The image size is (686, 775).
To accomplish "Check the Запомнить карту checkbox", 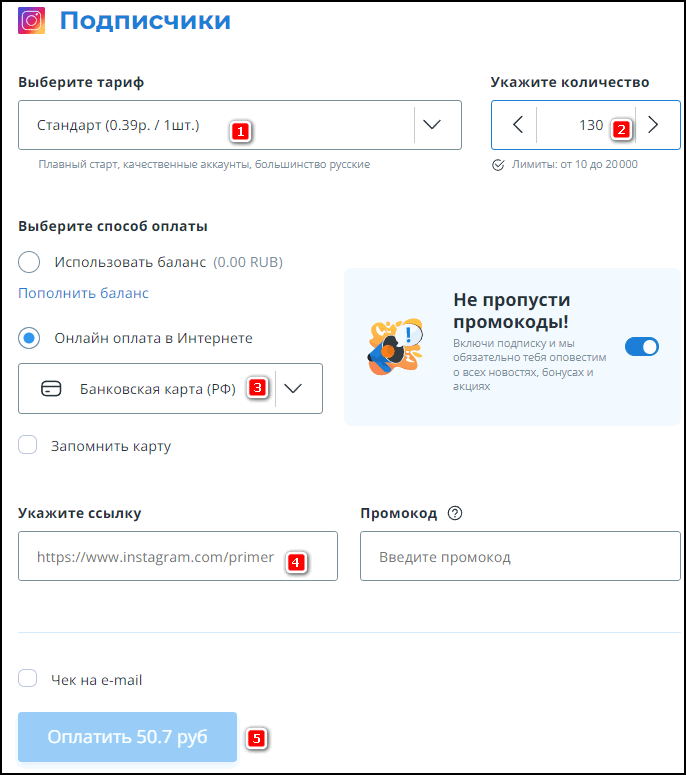I will point(28,444).
